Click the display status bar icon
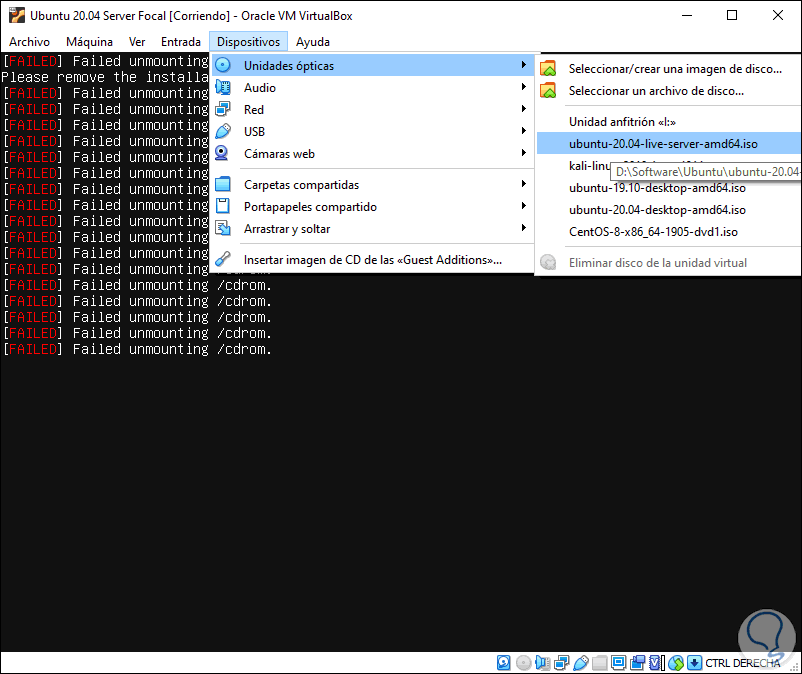The height and width of the screenshot is (674, 802). tap(618, 663)
